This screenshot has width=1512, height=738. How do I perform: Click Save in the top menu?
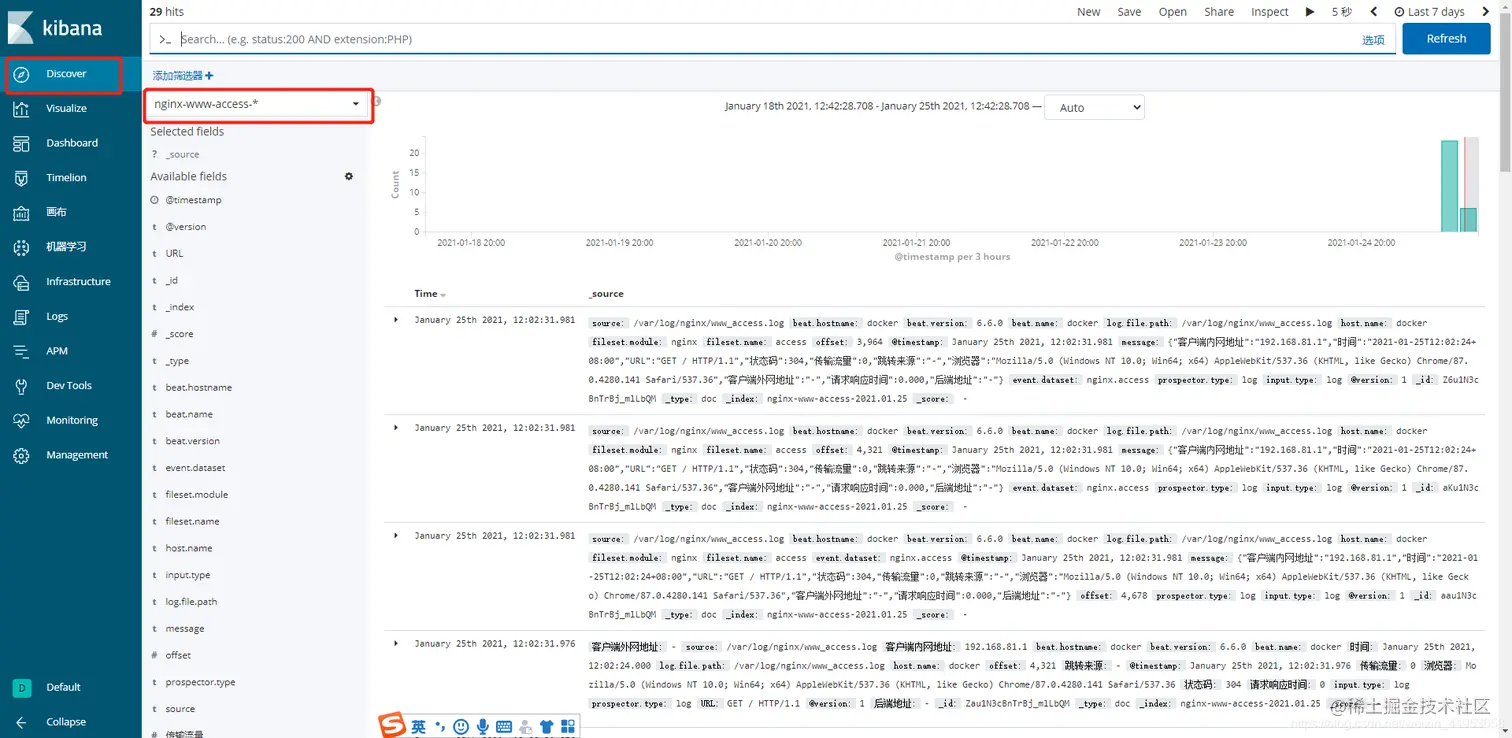[1129, 12]
